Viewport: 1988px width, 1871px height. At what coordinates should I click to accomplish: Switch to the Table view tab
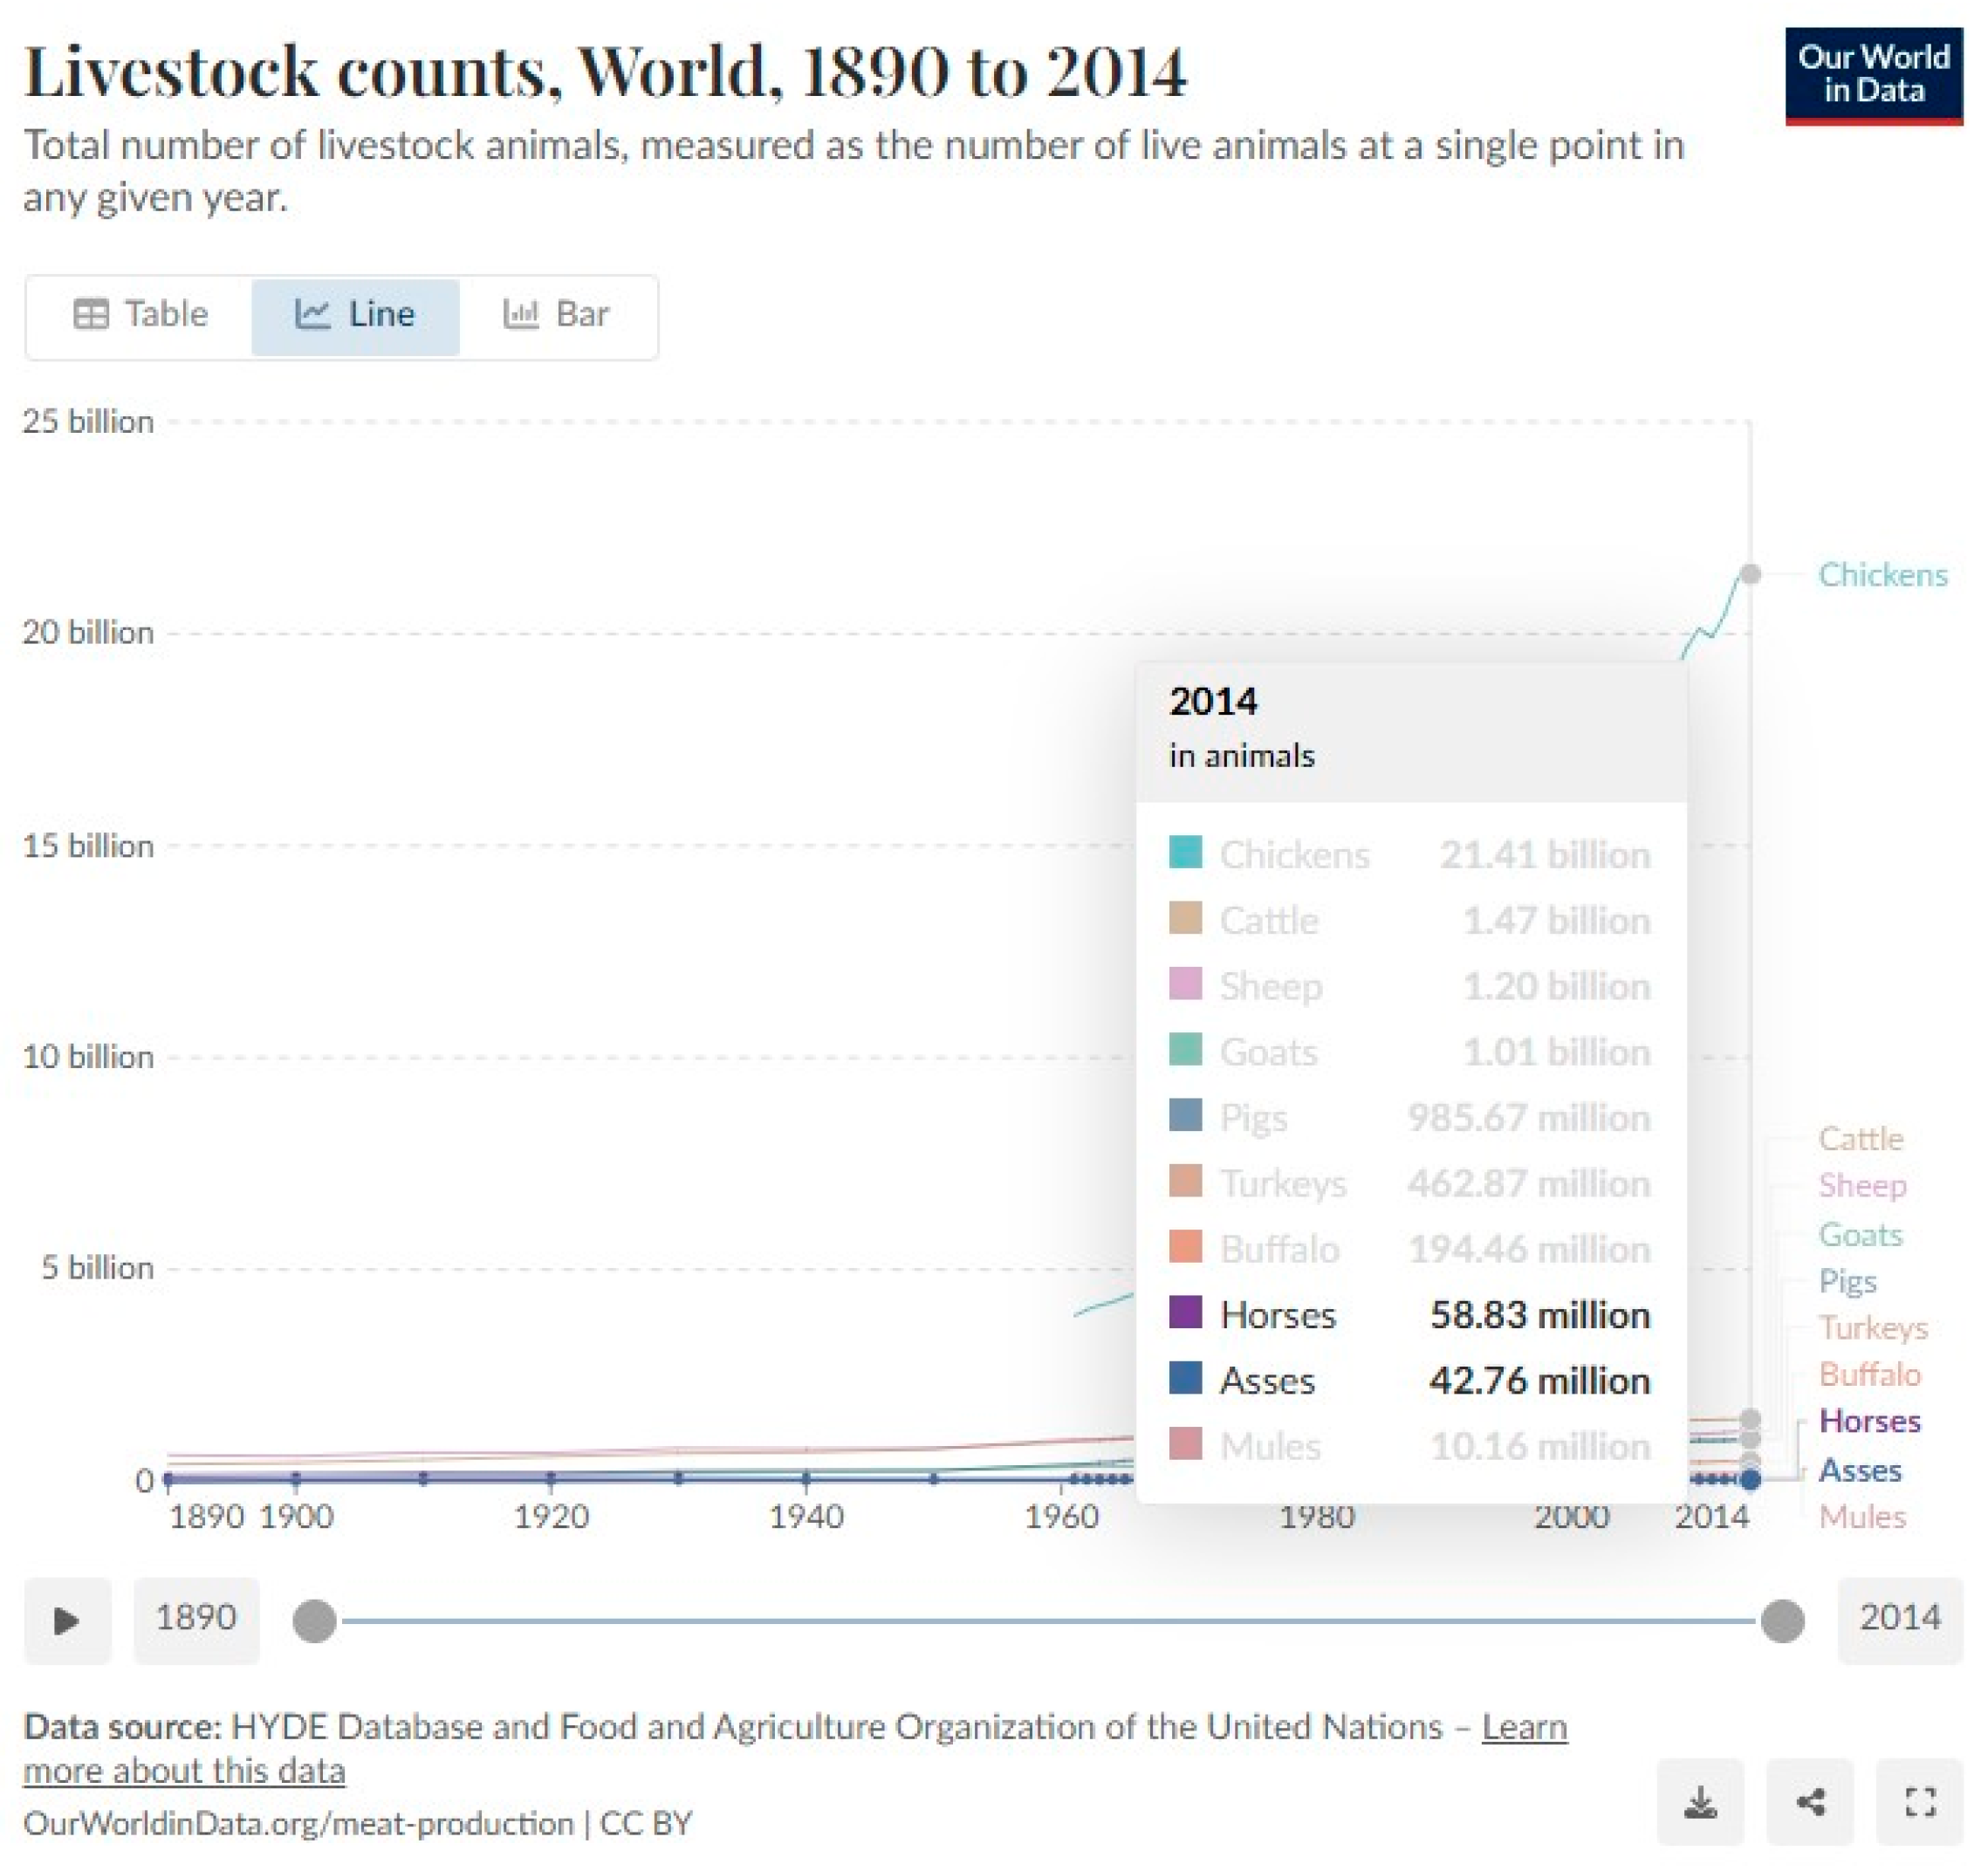pyautogui.click(x=141, y=315)
